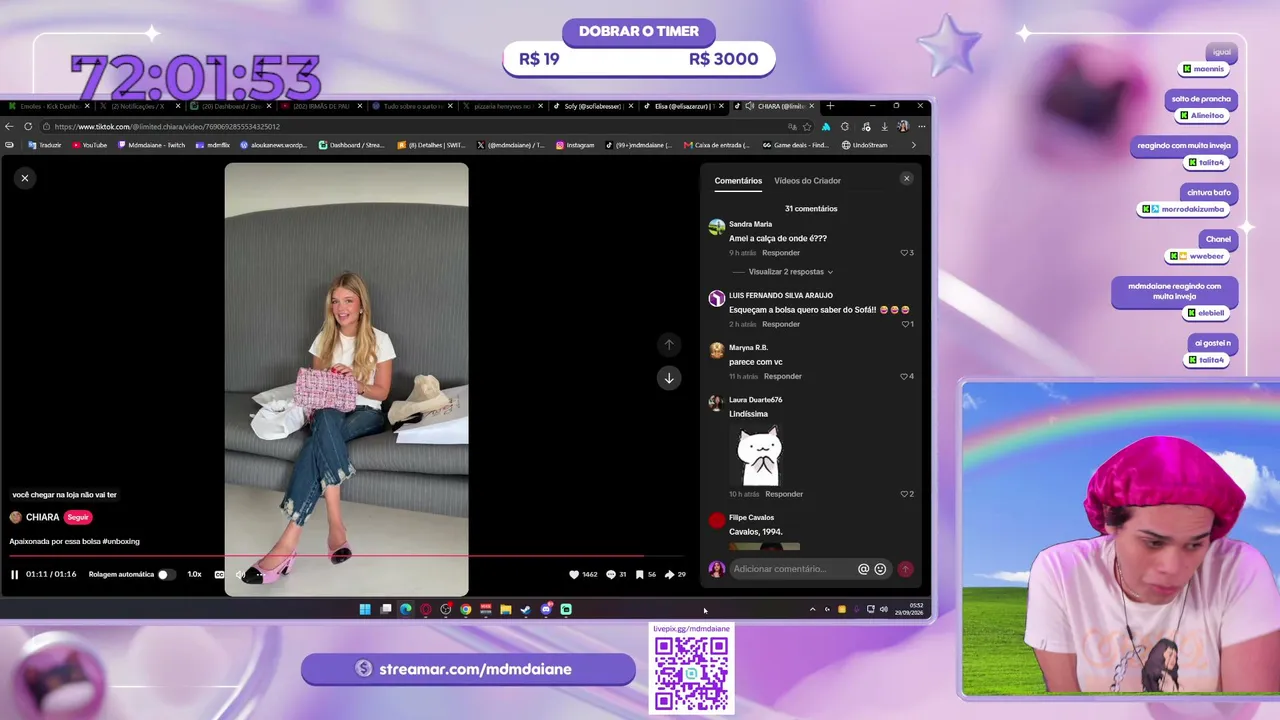
Task: Pause the TikTok video
Action: click(x=15, y=574)
